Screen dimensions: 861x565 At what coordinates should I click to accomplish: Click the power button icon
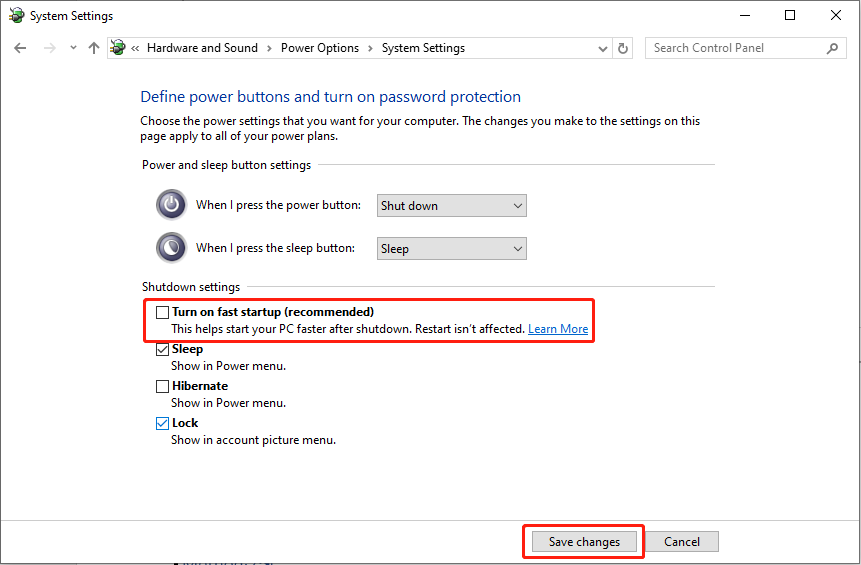tap(171, 205)
